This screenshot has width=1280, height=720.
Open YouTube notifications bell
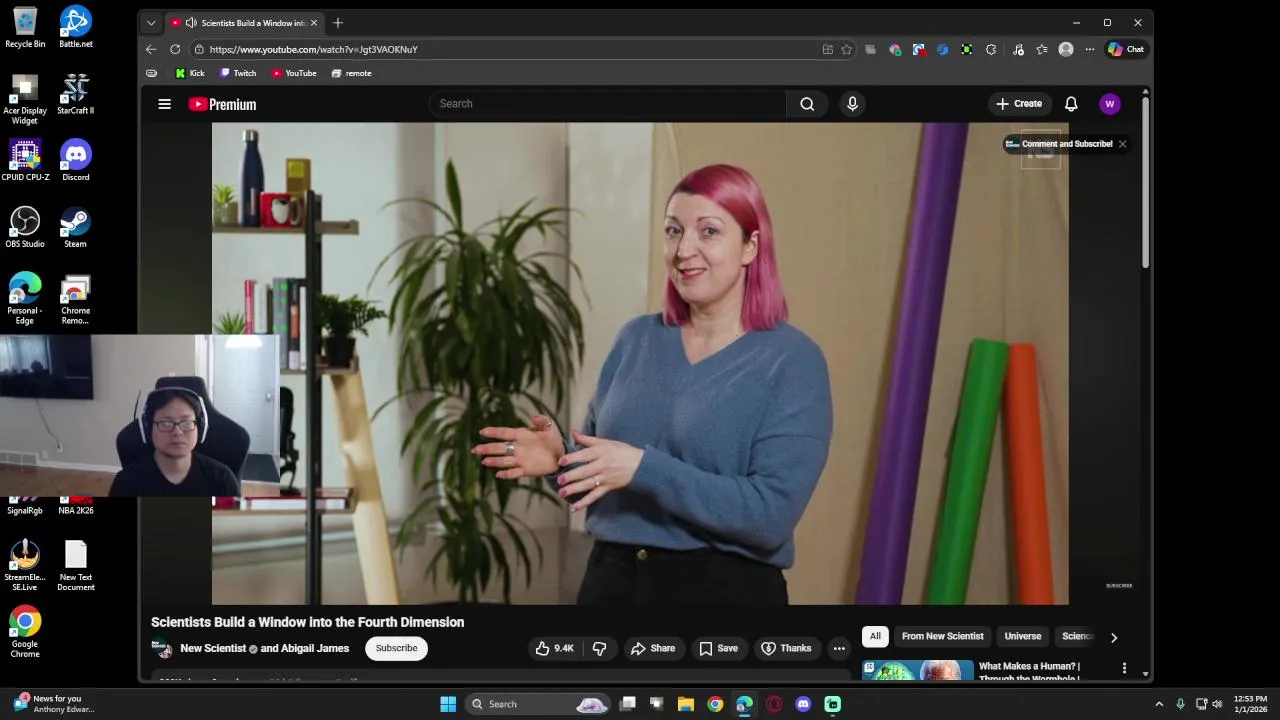point(1071,104)
